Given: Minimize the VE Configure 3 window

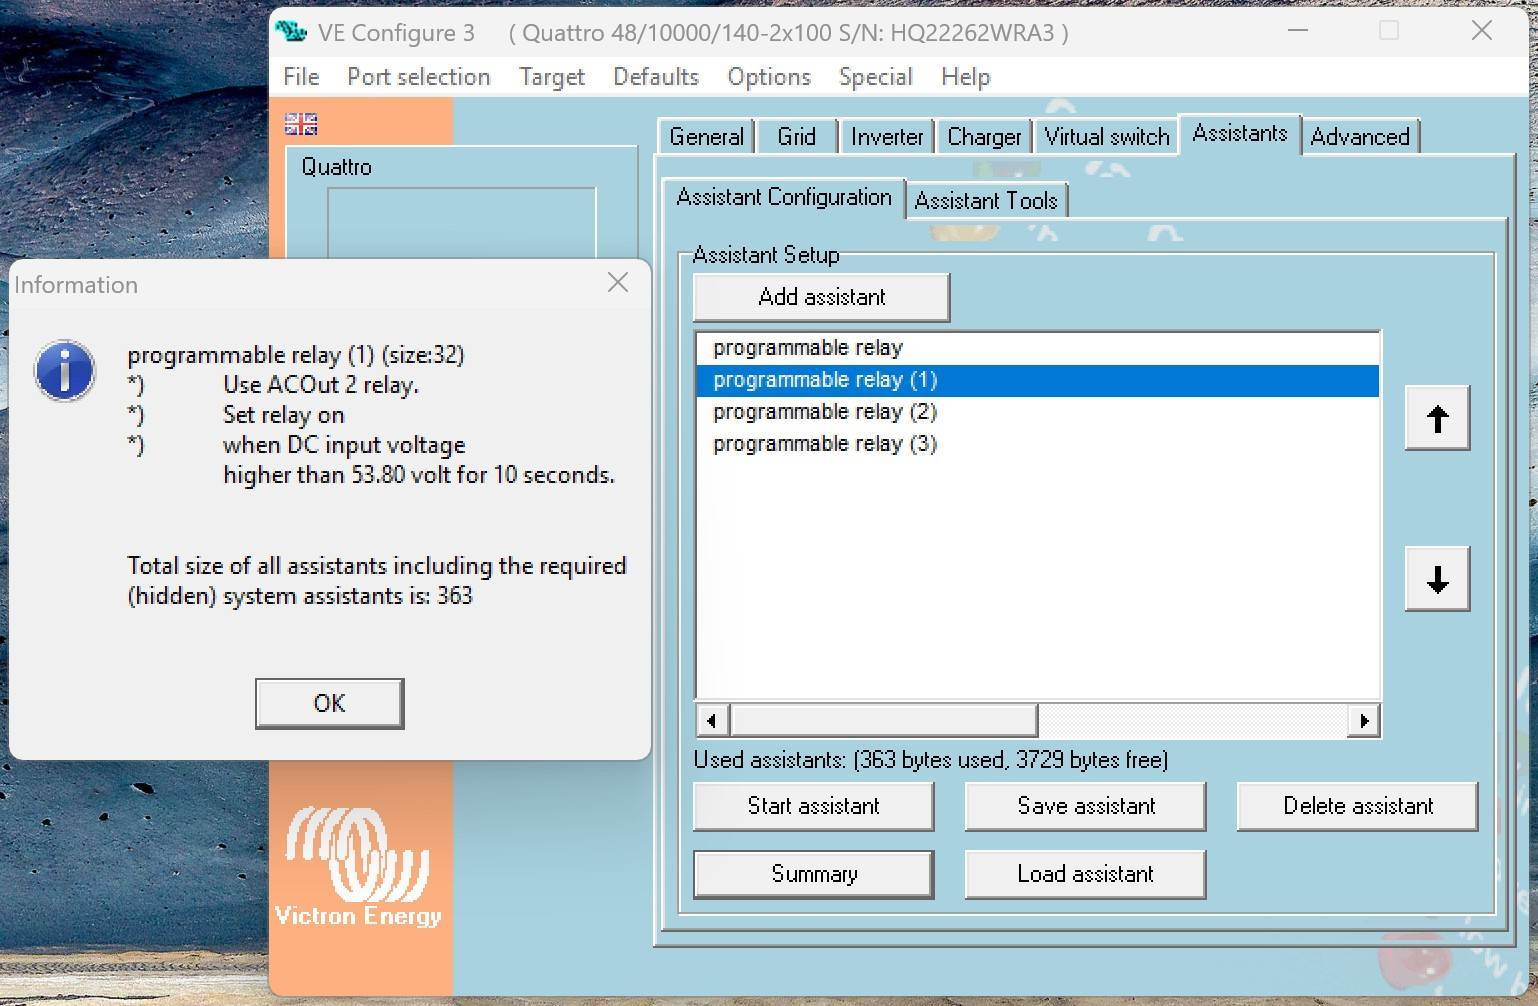Looking at the screenshot, I should tap(1298, 31).
